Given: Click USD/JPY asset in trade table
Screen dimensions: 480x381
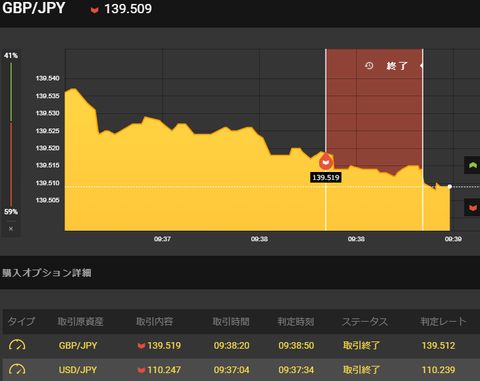Looking at the screenshot, I should 78,370.
